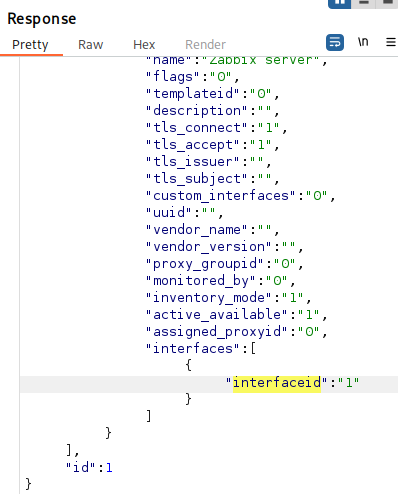Toggle the word wrap icon

[335, 42]
